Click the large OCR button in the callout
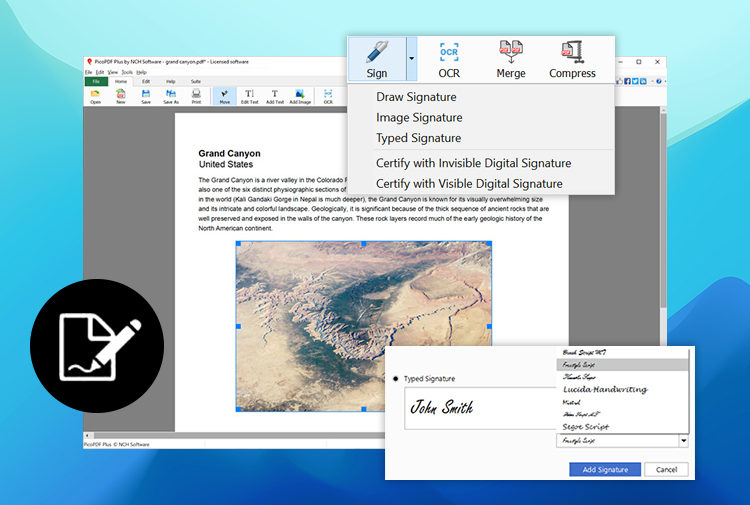Screen dimensions: 750x505 coord(449,59)
